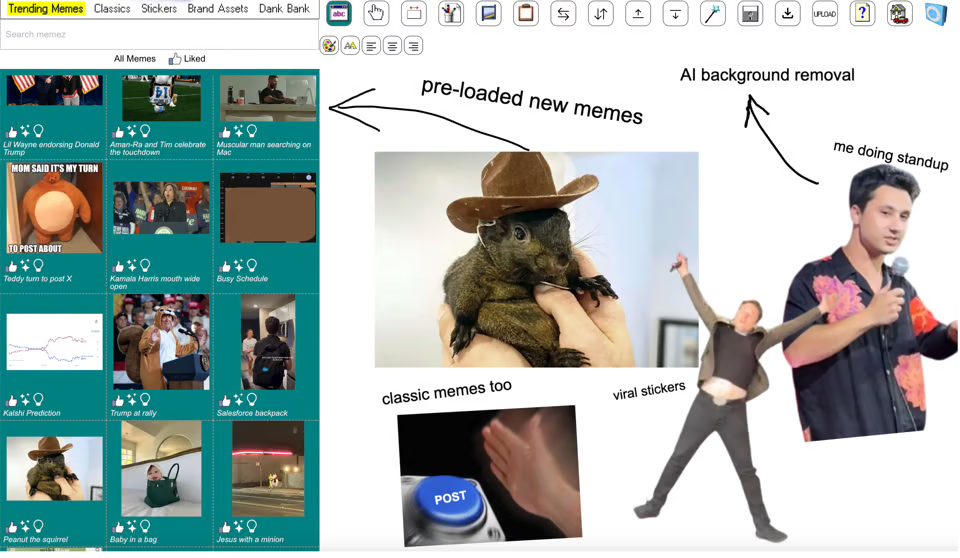Image resolution: width=960 pixels, height=558 pixels.
Task: Select the All Memes filter link
Action: click(135, 59)
